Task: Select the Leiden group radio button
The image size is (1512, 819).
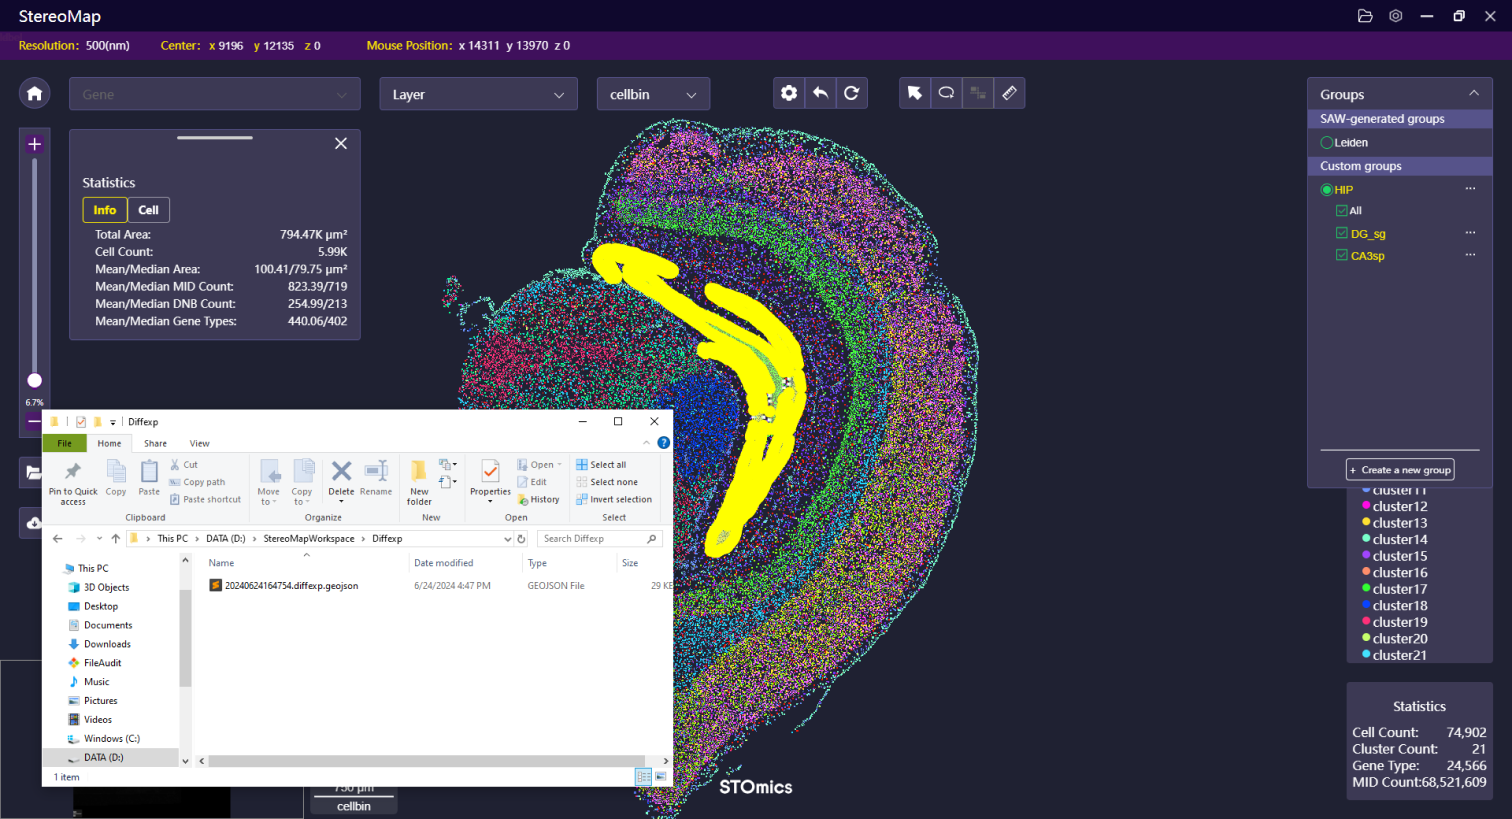Action: [1327, 143]
